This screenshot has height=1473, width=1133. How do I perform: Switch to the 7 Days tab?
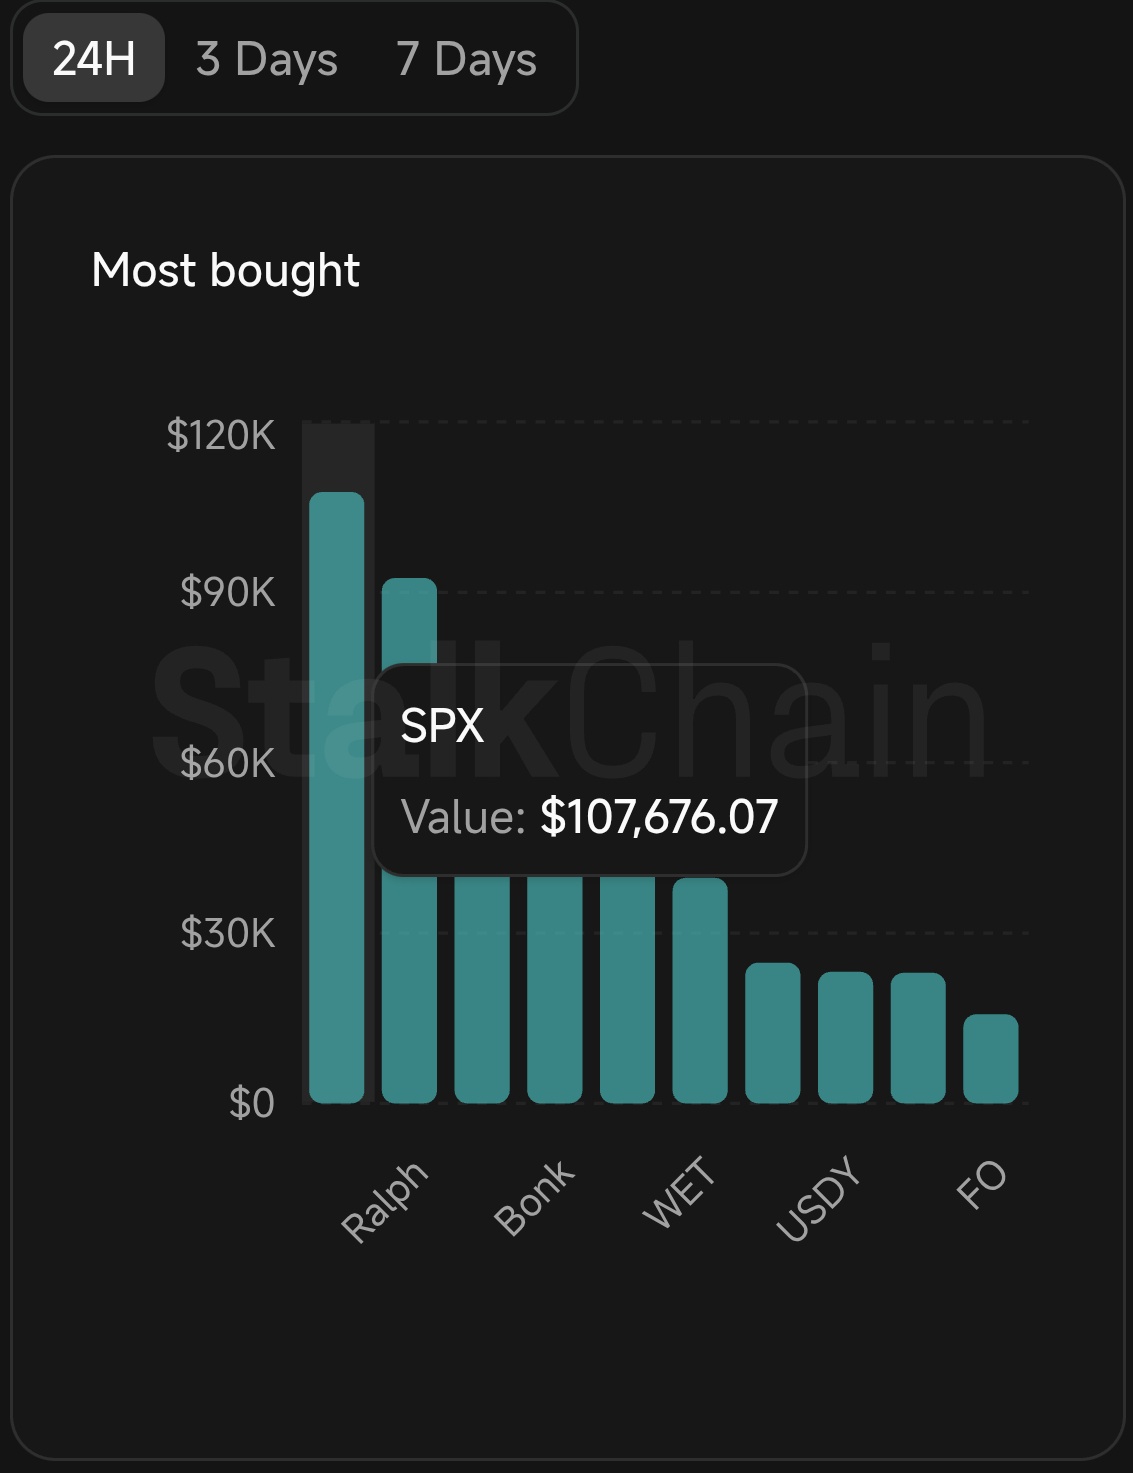point(466,58)
